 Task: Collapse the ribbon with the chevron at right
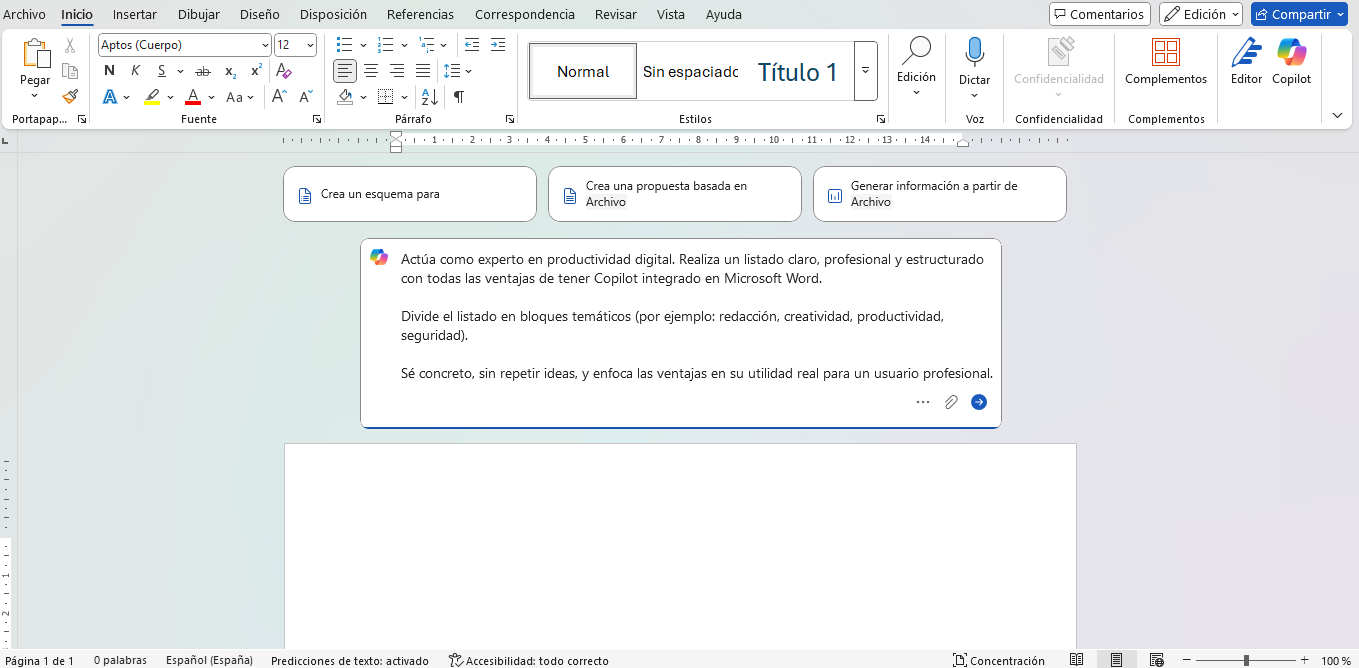[1337, 116]
